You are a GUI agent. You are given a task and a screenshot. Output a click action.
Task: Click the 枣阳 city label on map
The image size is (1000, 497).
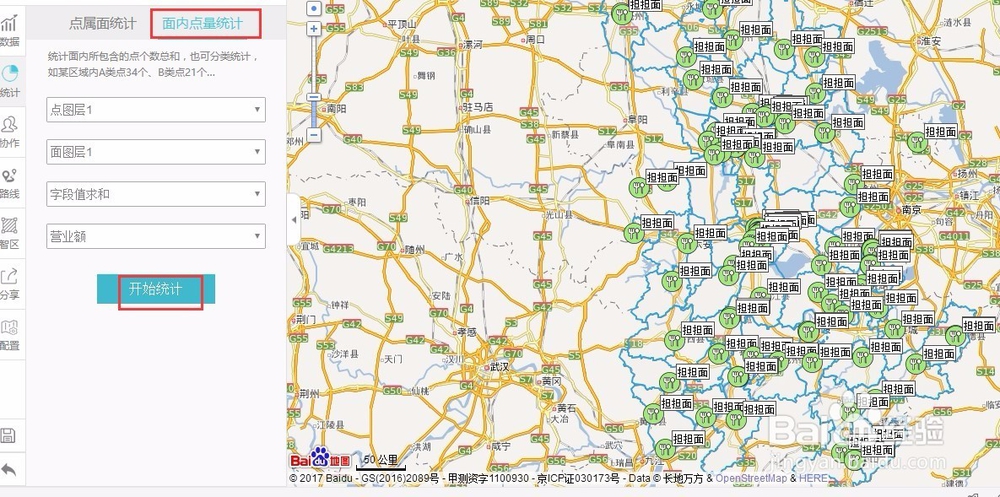(358, 202)
